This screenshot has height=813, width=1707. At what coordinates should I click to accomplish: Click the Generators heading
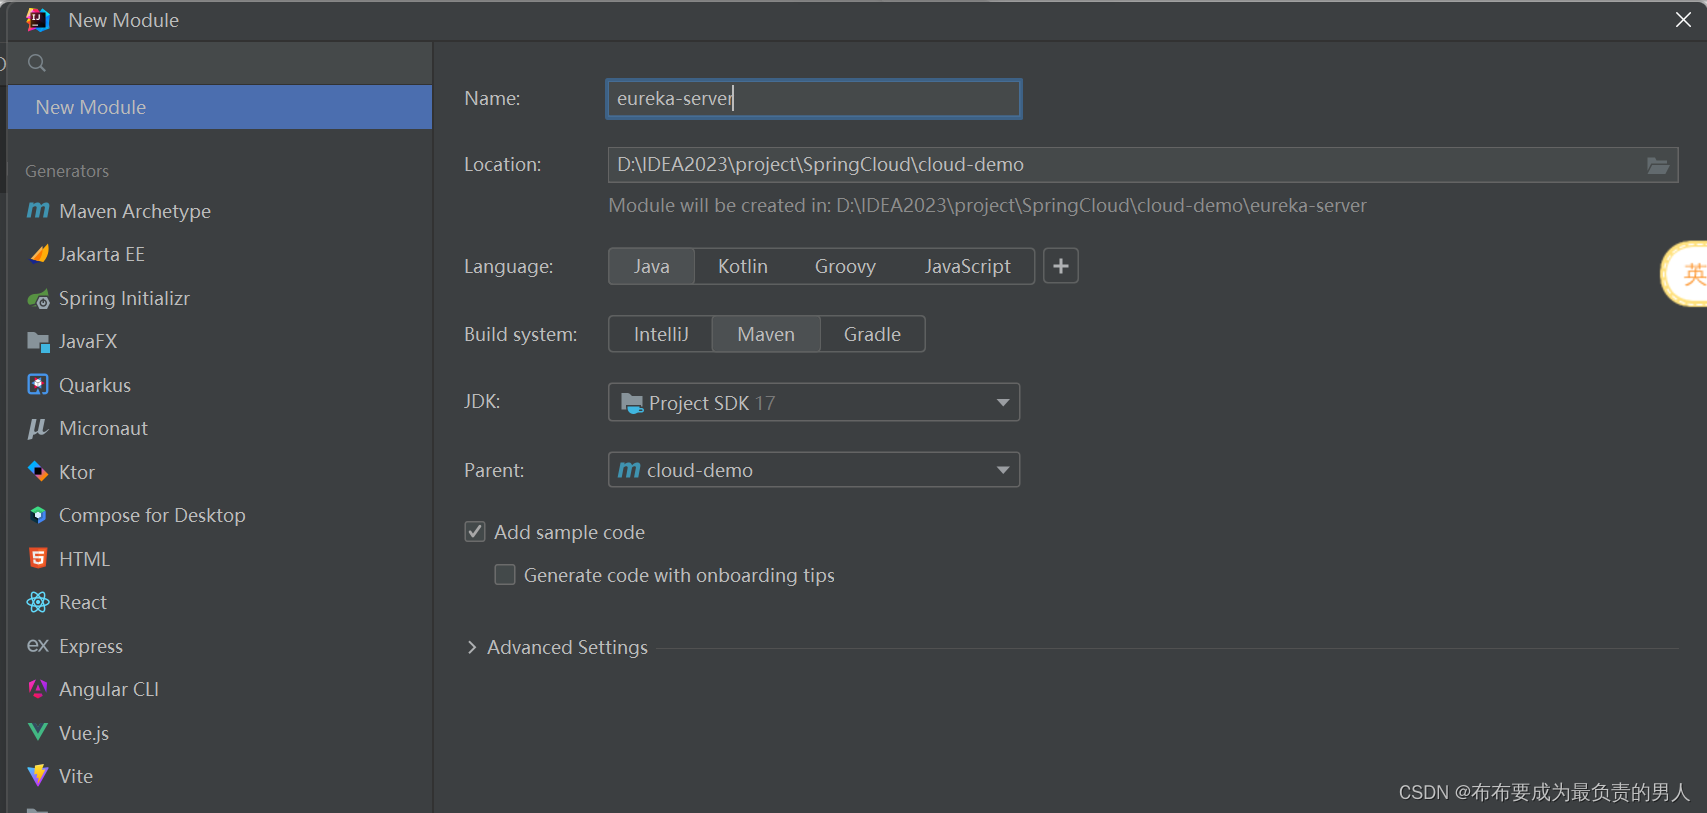pos(67,171)
